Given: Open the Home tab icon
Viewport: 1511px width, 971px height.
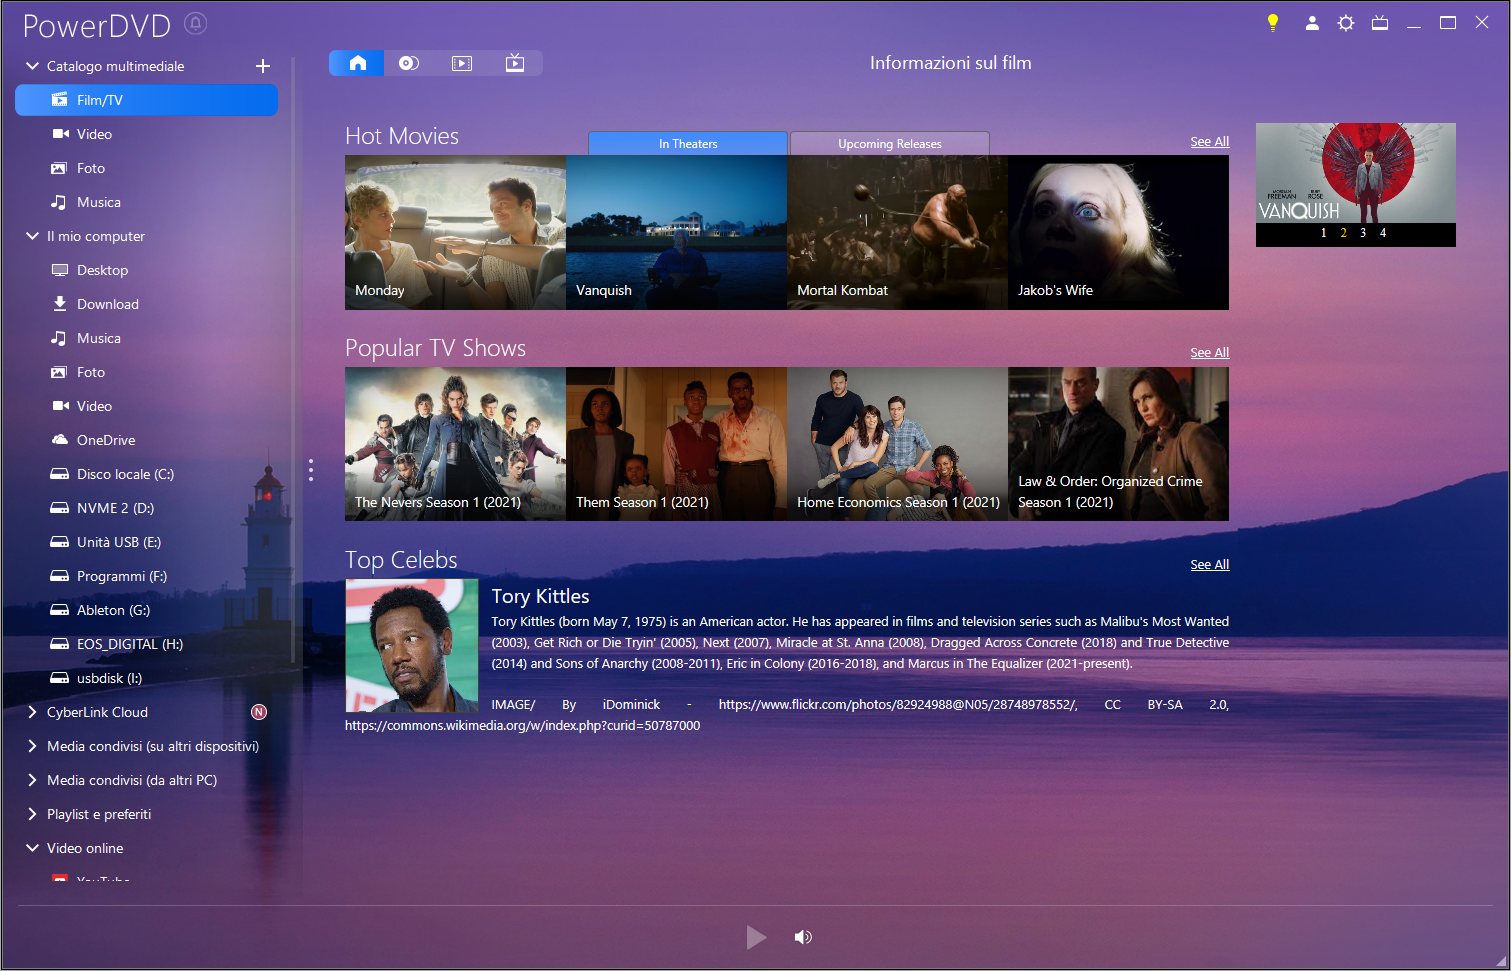Looking at the screenshot, I should pyautogui.click(x=357, y=63).
